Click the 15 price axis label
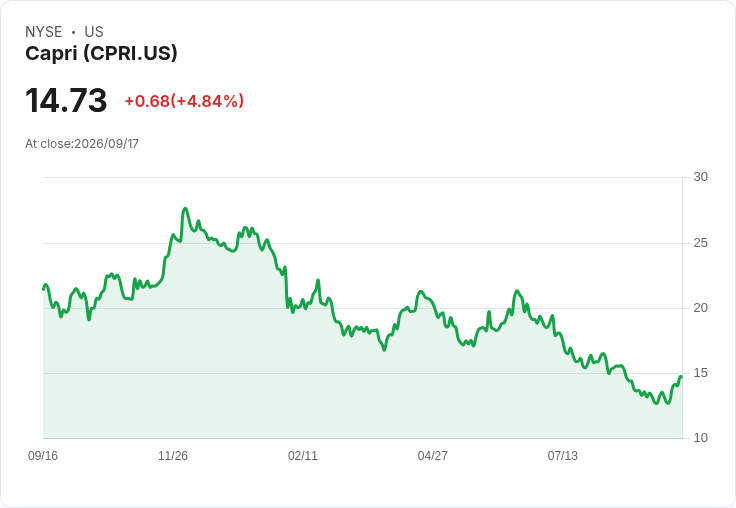Screen dimensions: 736x508 [x=700, y=373]
